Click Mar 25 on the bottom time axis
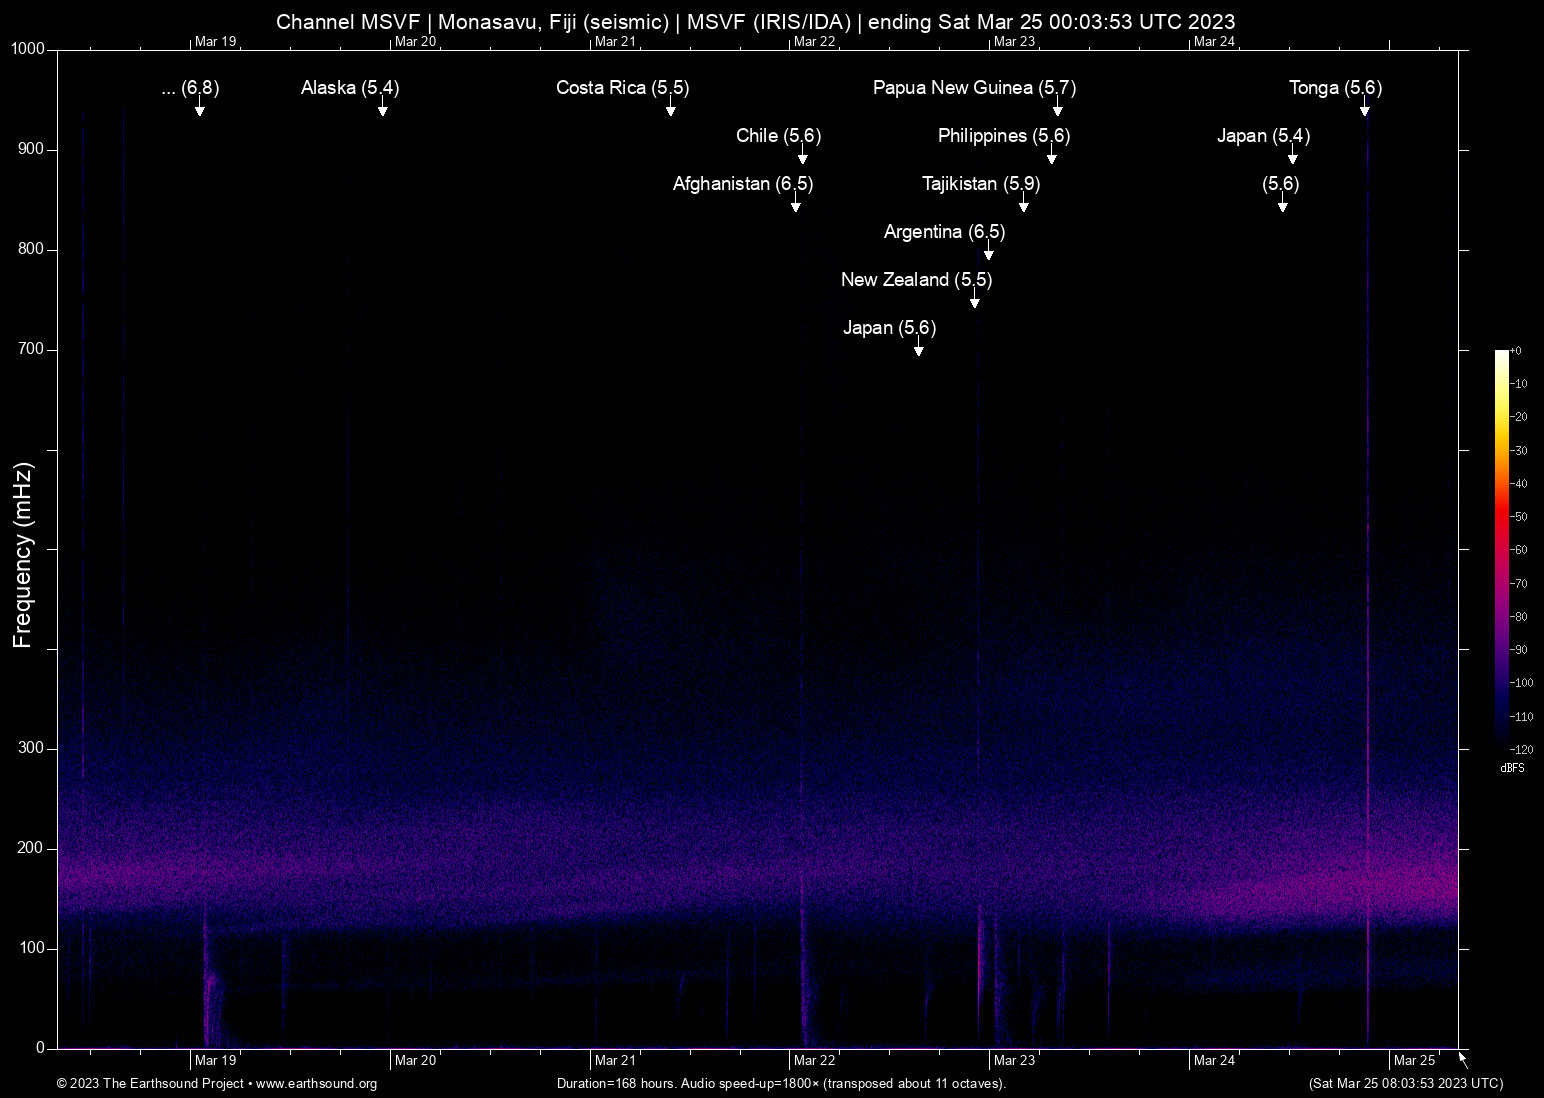The height and width of the screenshot is (1098, 1544). point(1414,1060)
